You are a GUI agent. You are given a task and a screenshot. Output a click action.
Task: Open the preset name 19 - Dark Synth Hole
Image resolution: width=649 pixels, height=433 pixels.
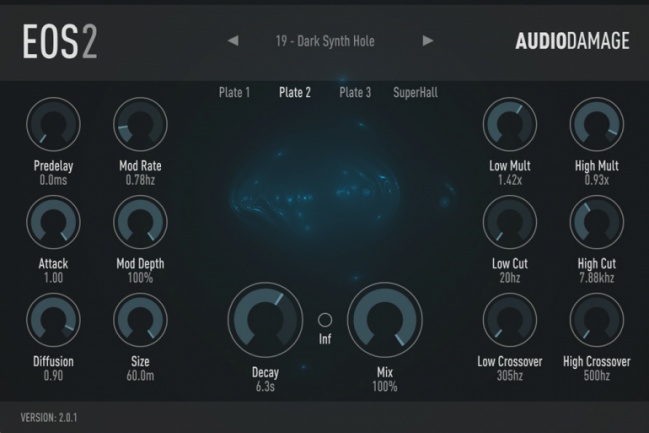[325, 41]
